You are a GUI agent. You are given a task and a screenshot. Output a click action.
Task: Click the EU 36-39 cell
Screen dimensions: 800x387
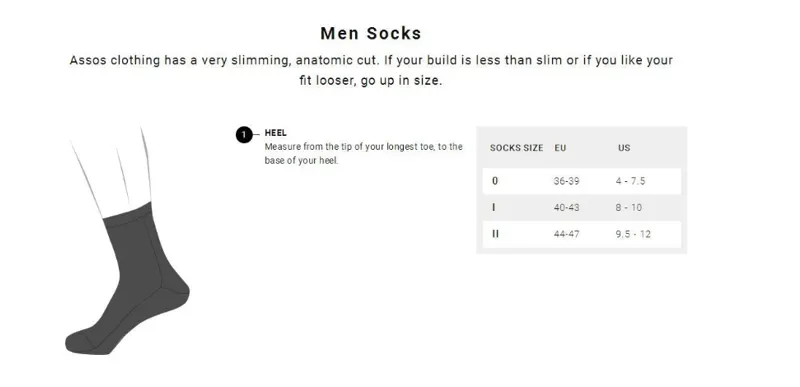point(566,181)
